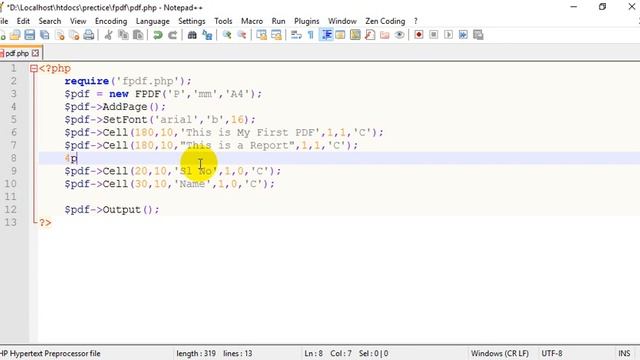
Task: Save the current recorded macro icon
Action: tap(478, 35)
